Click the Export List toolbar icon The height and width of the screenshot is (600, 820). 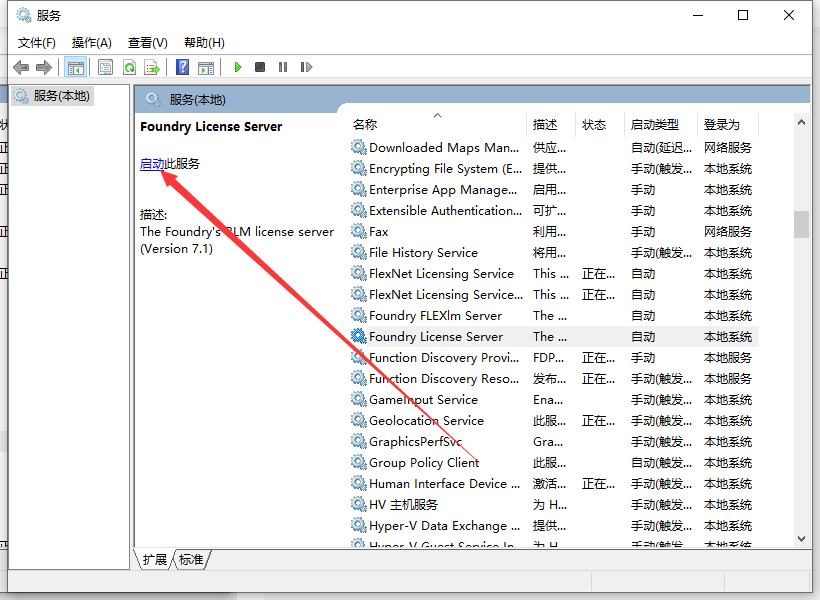tap(152, 67)
